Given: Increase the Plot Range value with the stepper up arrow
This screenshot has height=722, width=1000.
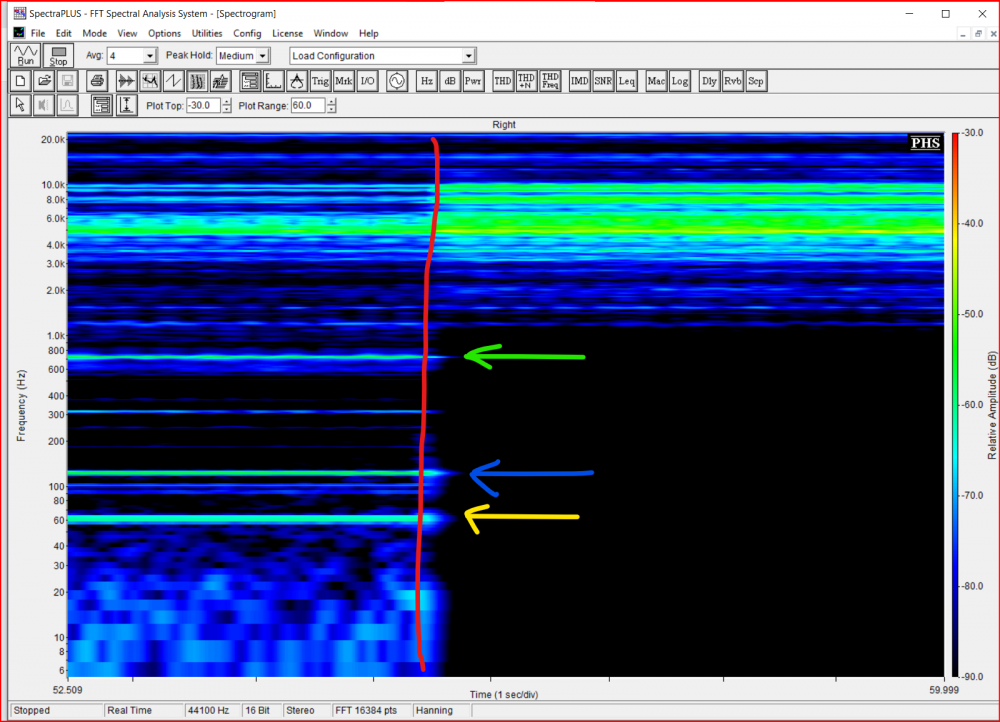Looking at the screenshot, I should (331, 102).
